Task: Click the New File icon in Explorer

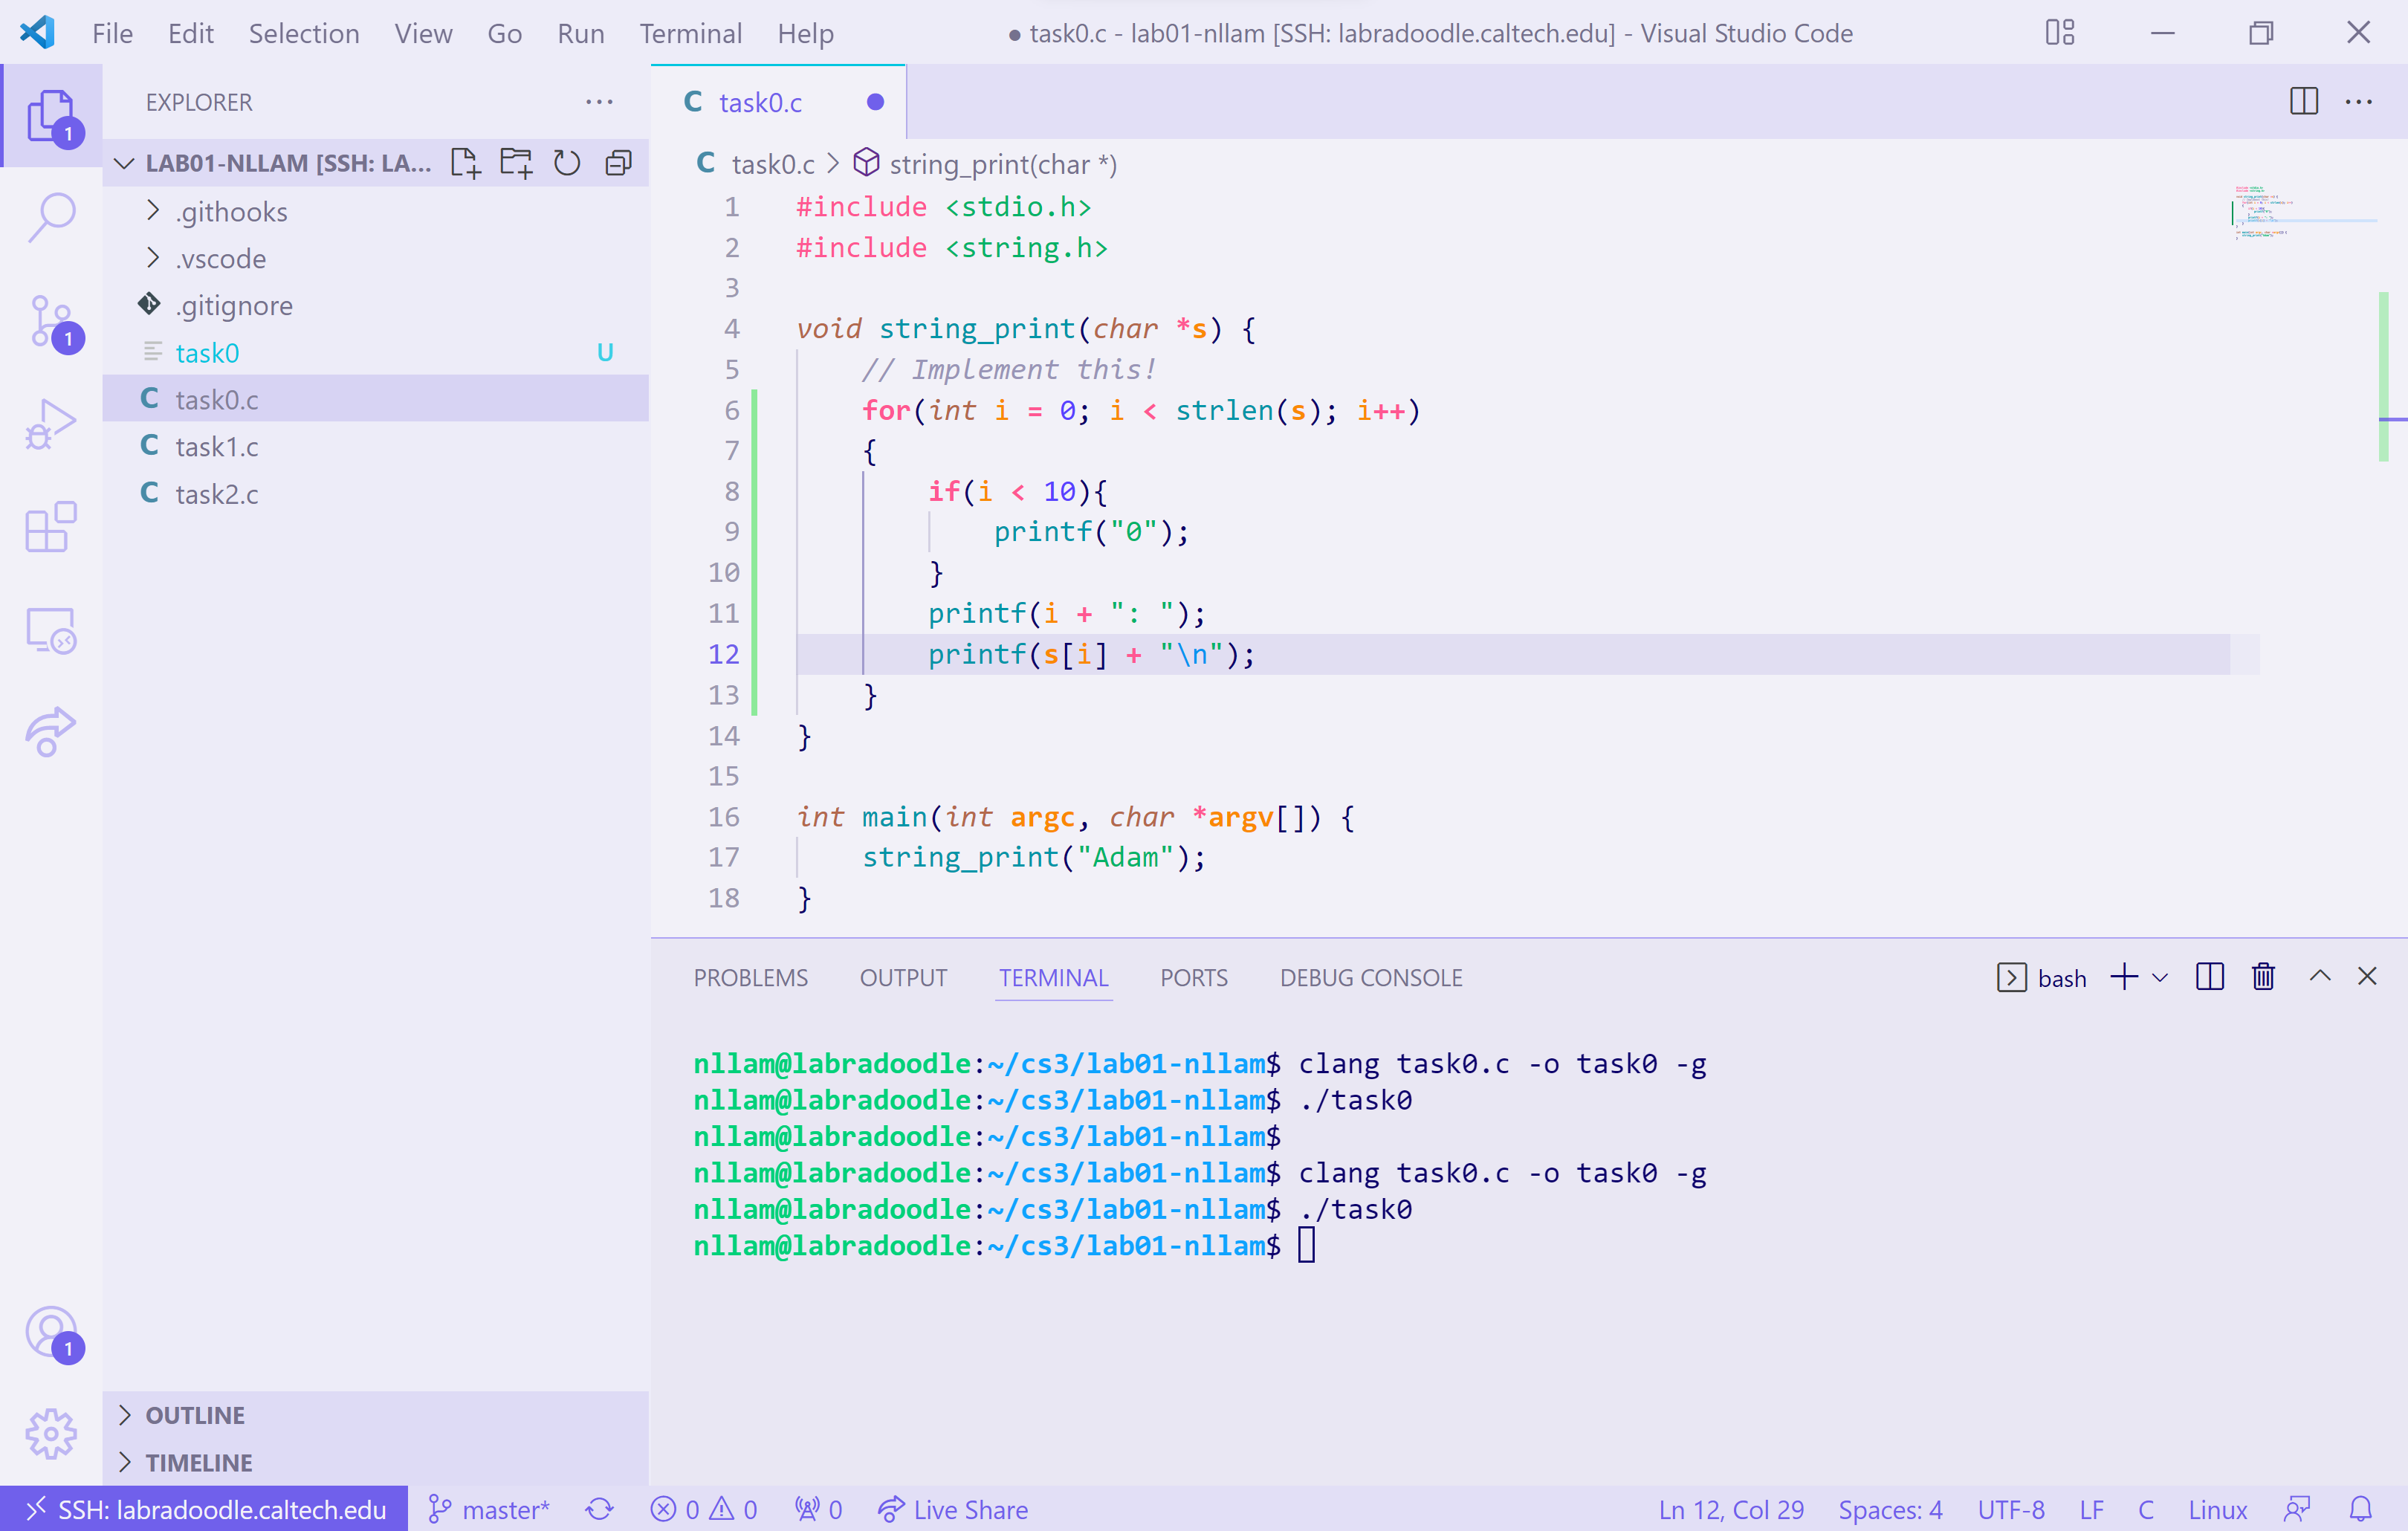Action: [x=465, y=163]
